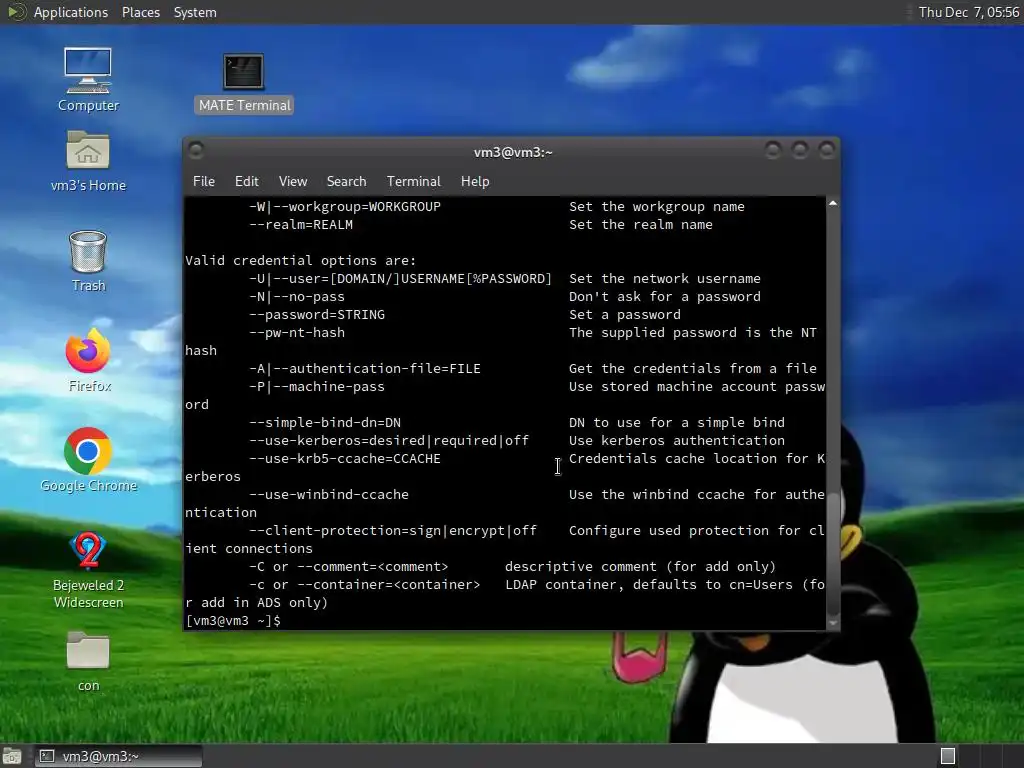
Task: Launch MATE Terminal desktop icon
Action: (244, 83)
